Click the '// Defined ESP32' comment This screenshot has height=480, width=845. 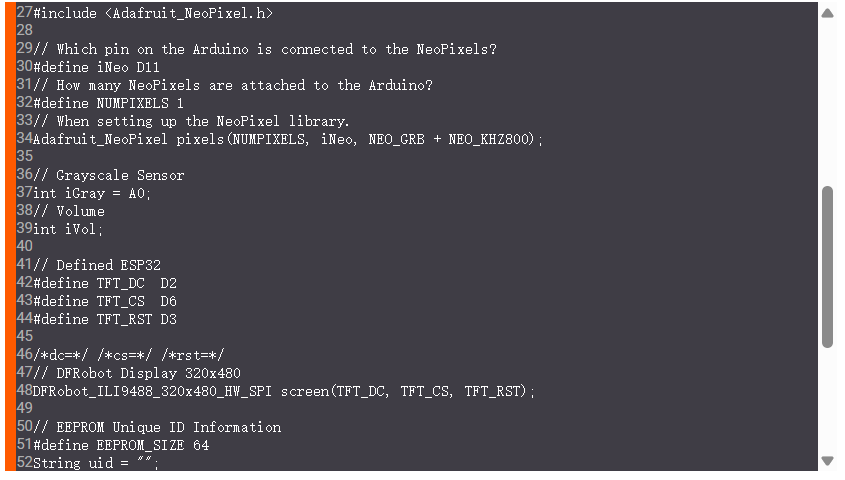coord(97,265)
